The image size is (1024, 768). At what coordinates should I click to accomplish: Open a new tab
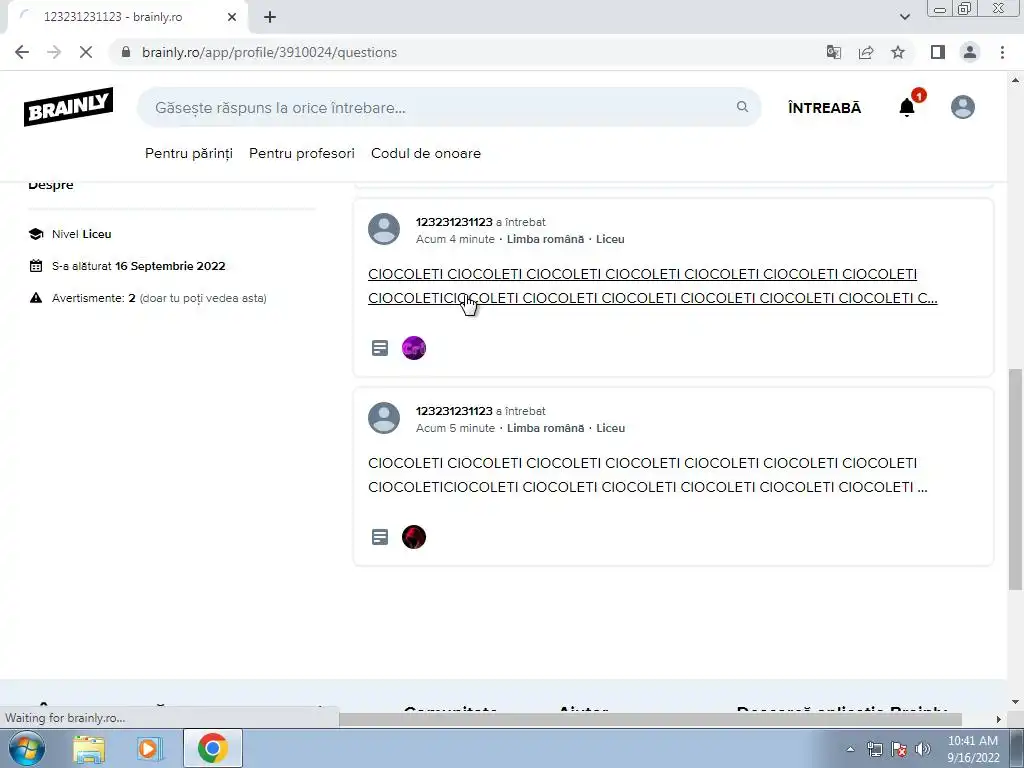click(x=270, y=17)
